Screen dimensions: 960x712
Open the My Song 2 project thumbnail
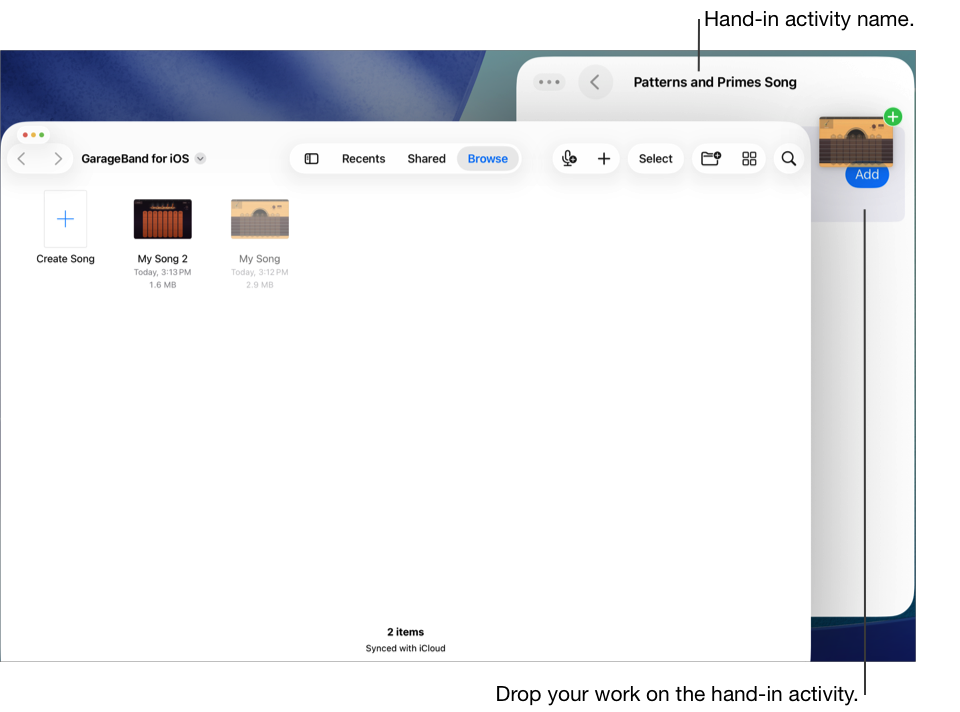tap(162, 218)
